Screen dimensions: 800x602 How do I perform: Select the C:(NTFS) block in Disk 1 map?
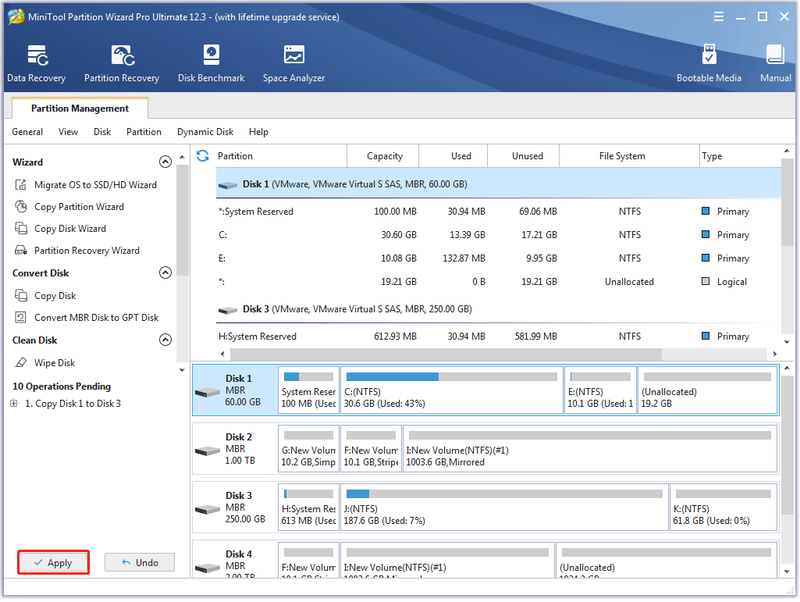452,390
